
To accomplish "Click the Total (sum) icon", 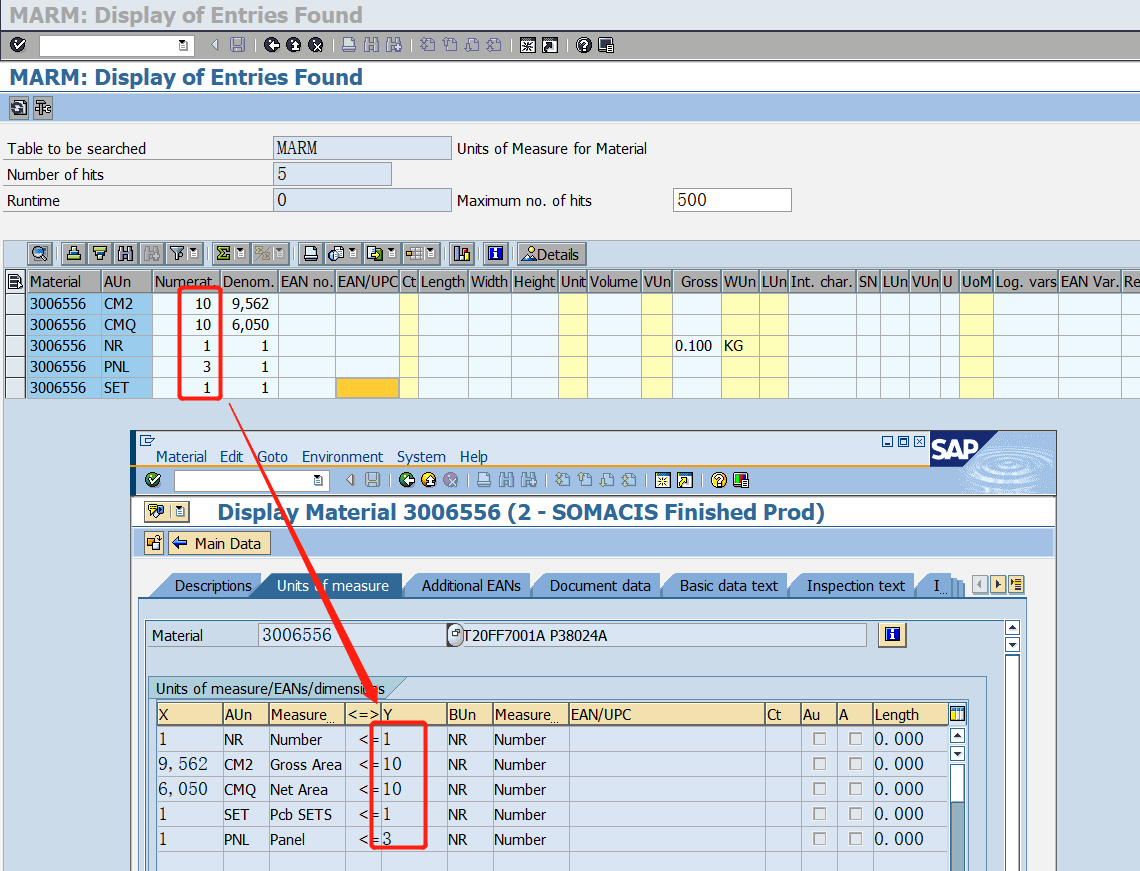I will pos(224,253).
